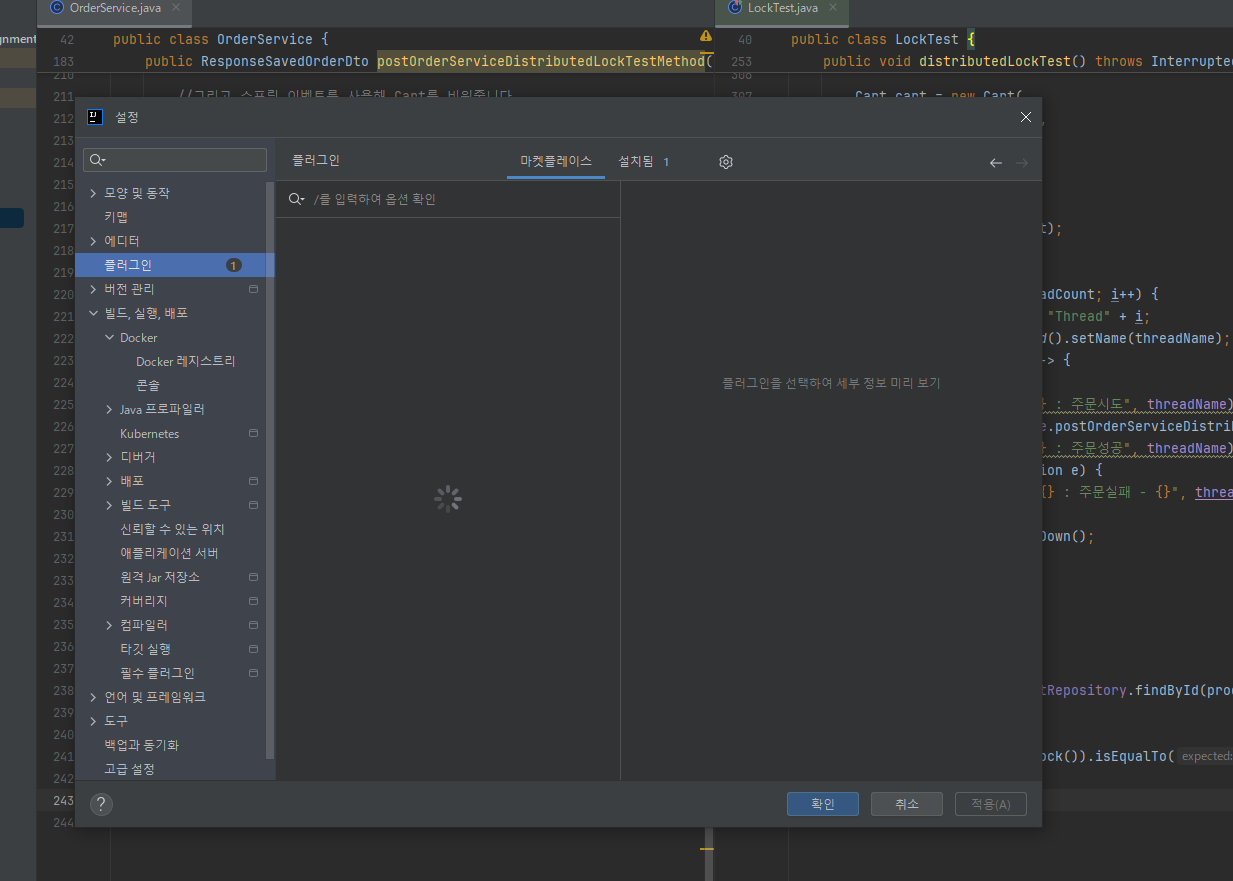
Task: Select 콘솔 under Docker
Action: click(x=148, y=385)
